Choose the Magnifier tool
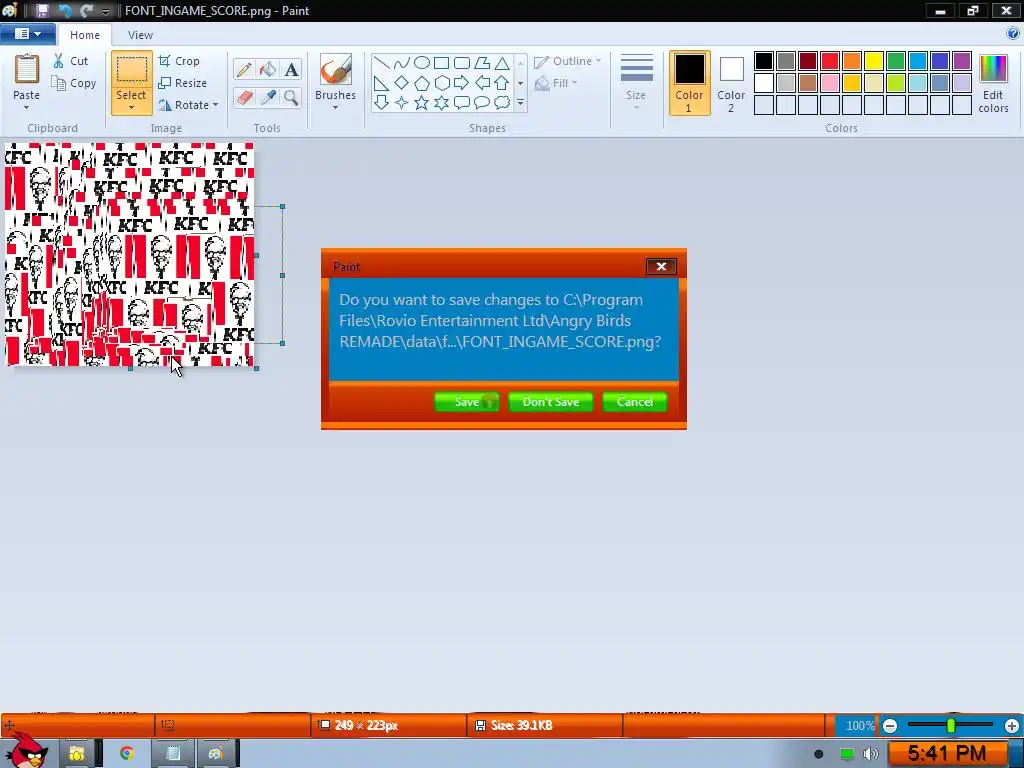The width and height of the screenshot is (1024, 768). tap(291, 97)
